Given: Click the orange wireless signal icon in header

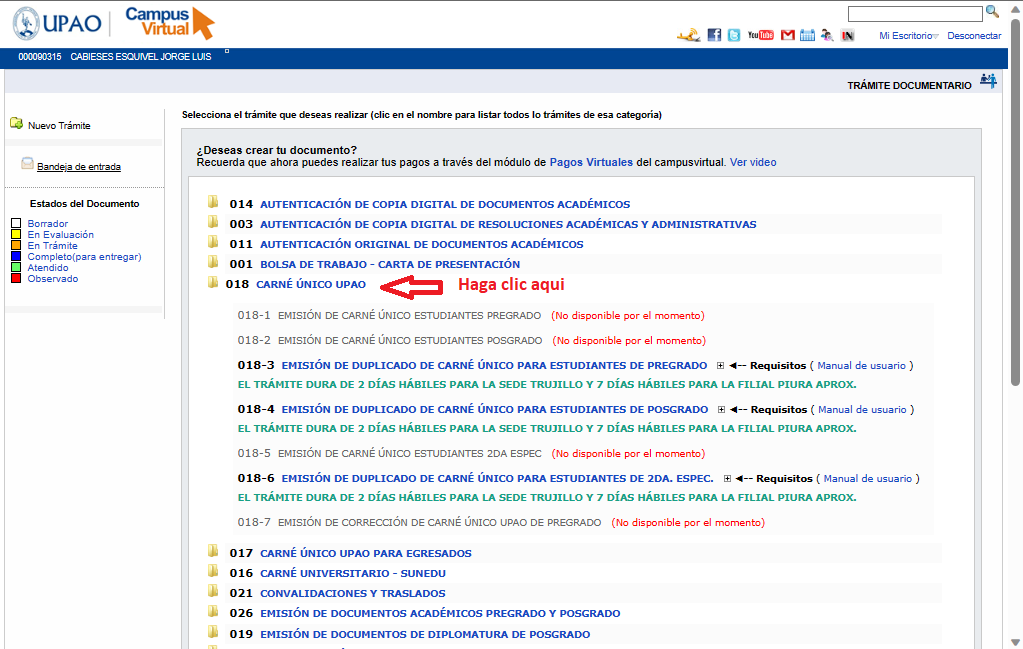Looking at the screenshot, I should click(x=688, y=35).
